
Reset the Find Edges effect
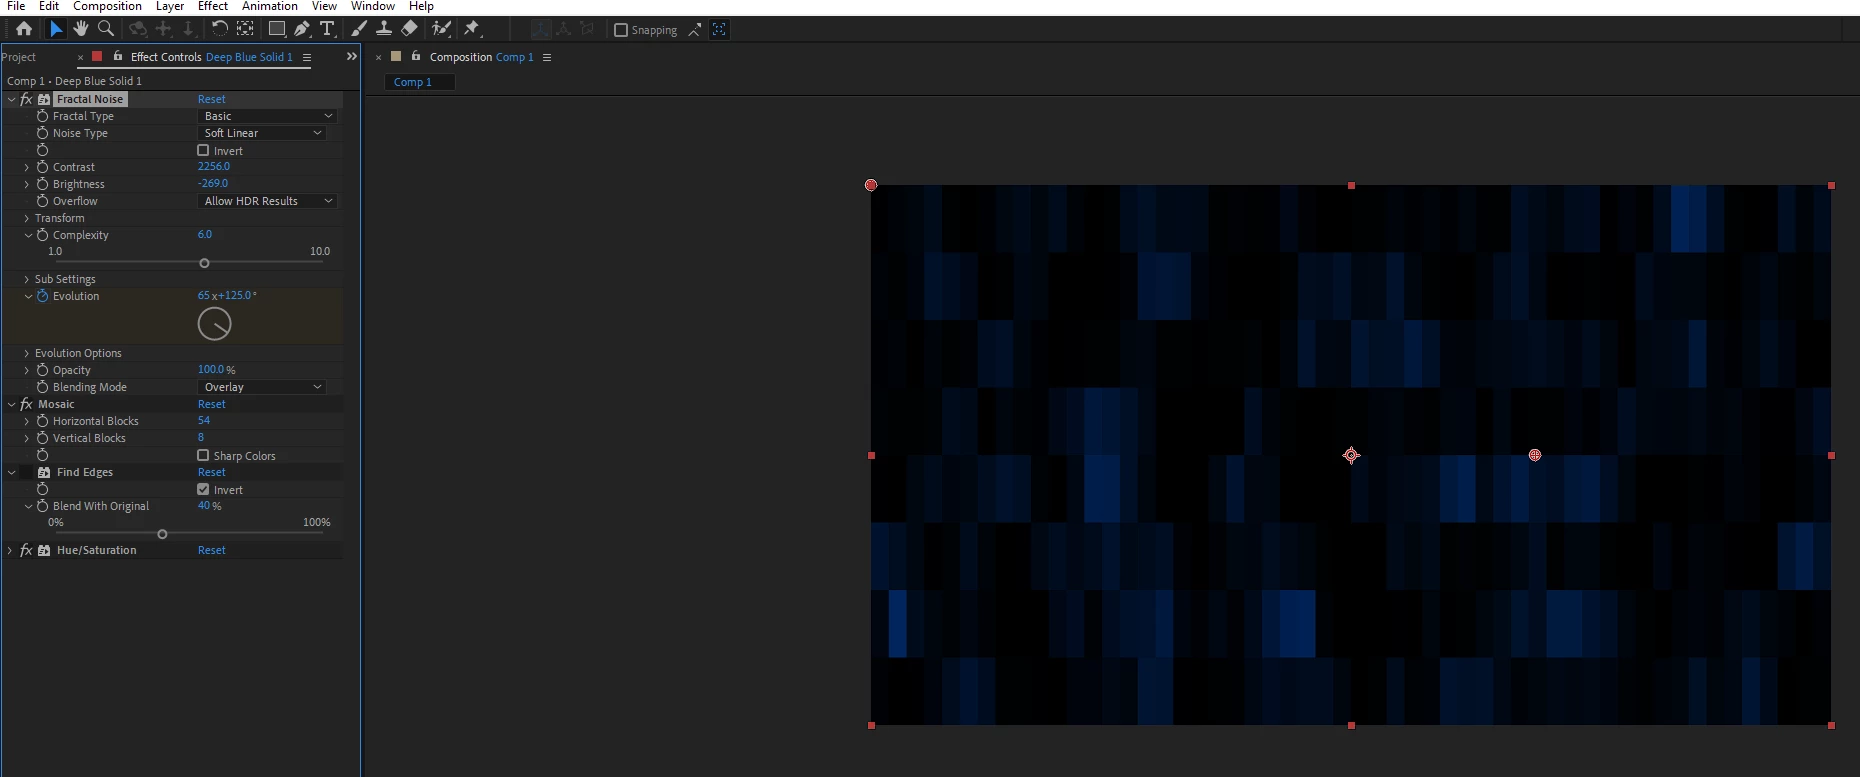pos(211,472)
